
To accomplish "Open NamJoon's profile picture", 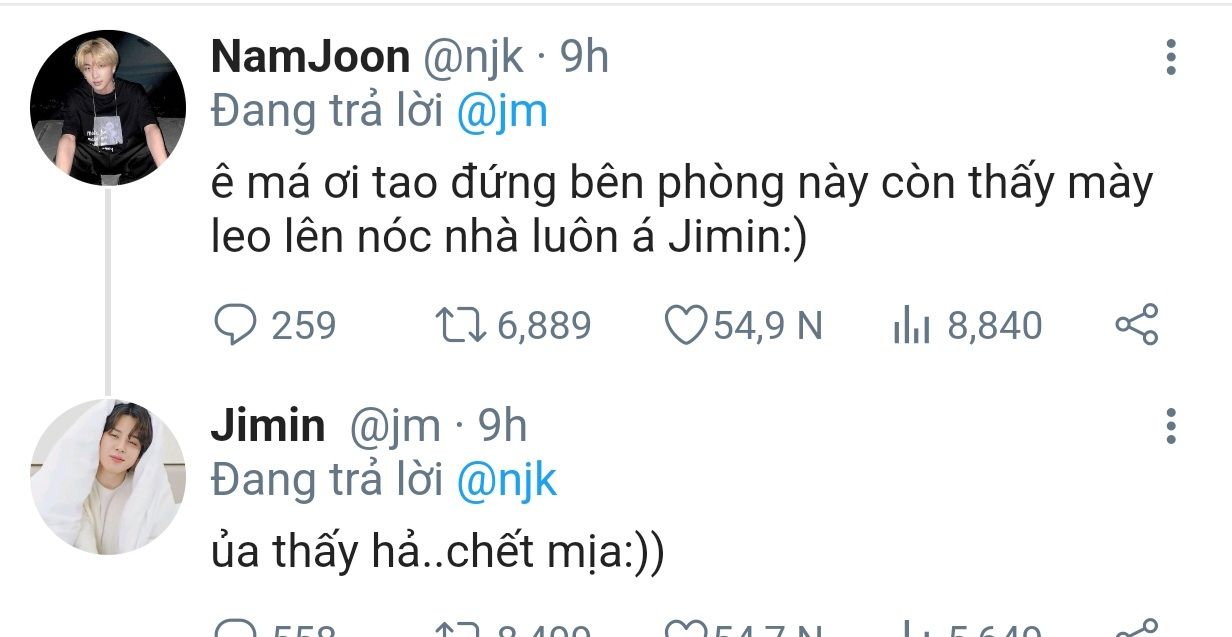I will pyautogui.click(x=108, y=108).
